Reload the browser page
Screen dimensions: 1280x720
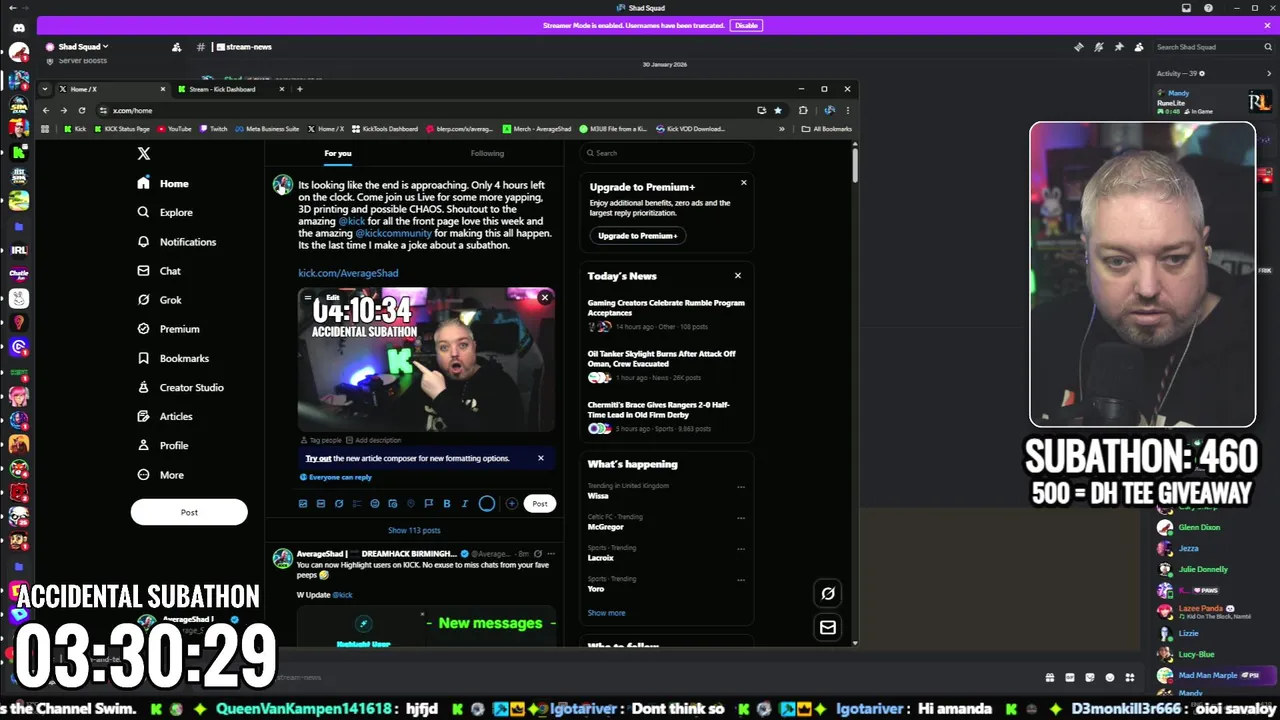[x=82, y=110]
